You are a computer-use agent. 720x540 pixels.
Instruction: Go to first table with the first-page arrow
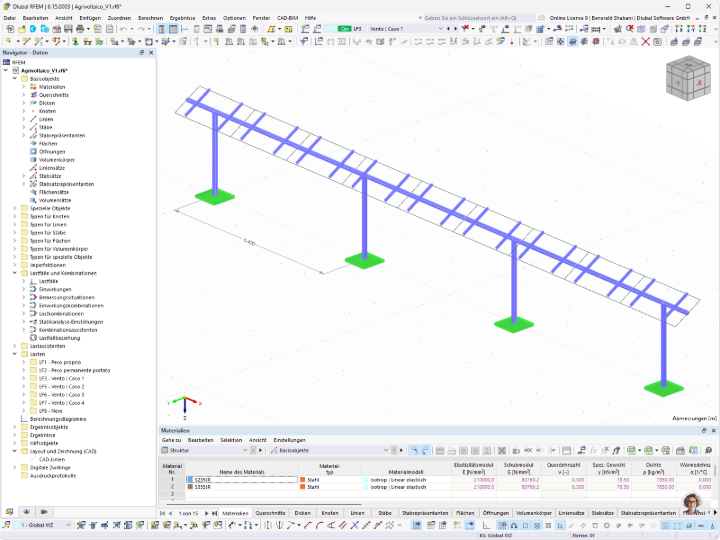[162, 513]
